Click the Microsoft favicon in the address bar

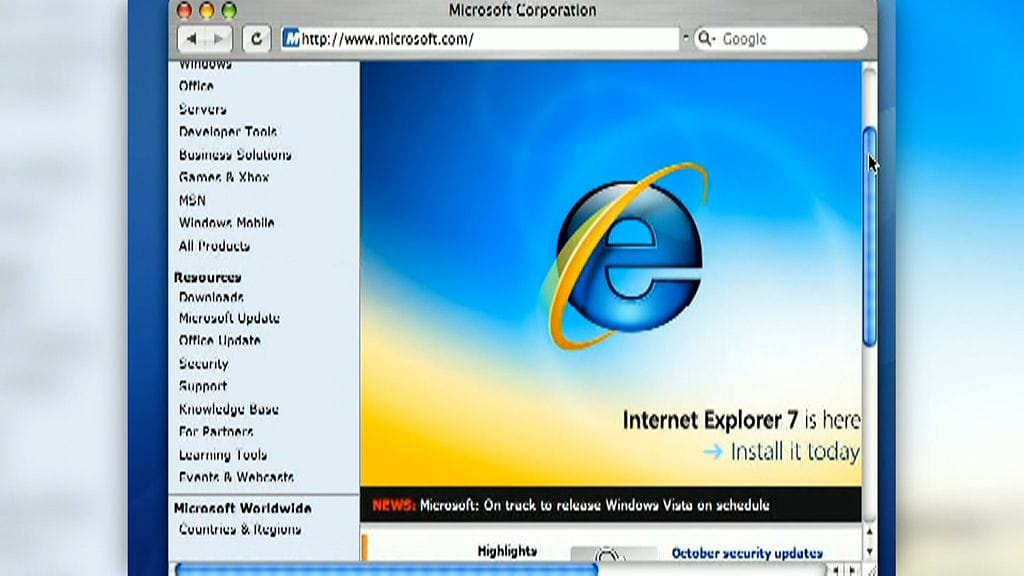(x=291, y=37)
